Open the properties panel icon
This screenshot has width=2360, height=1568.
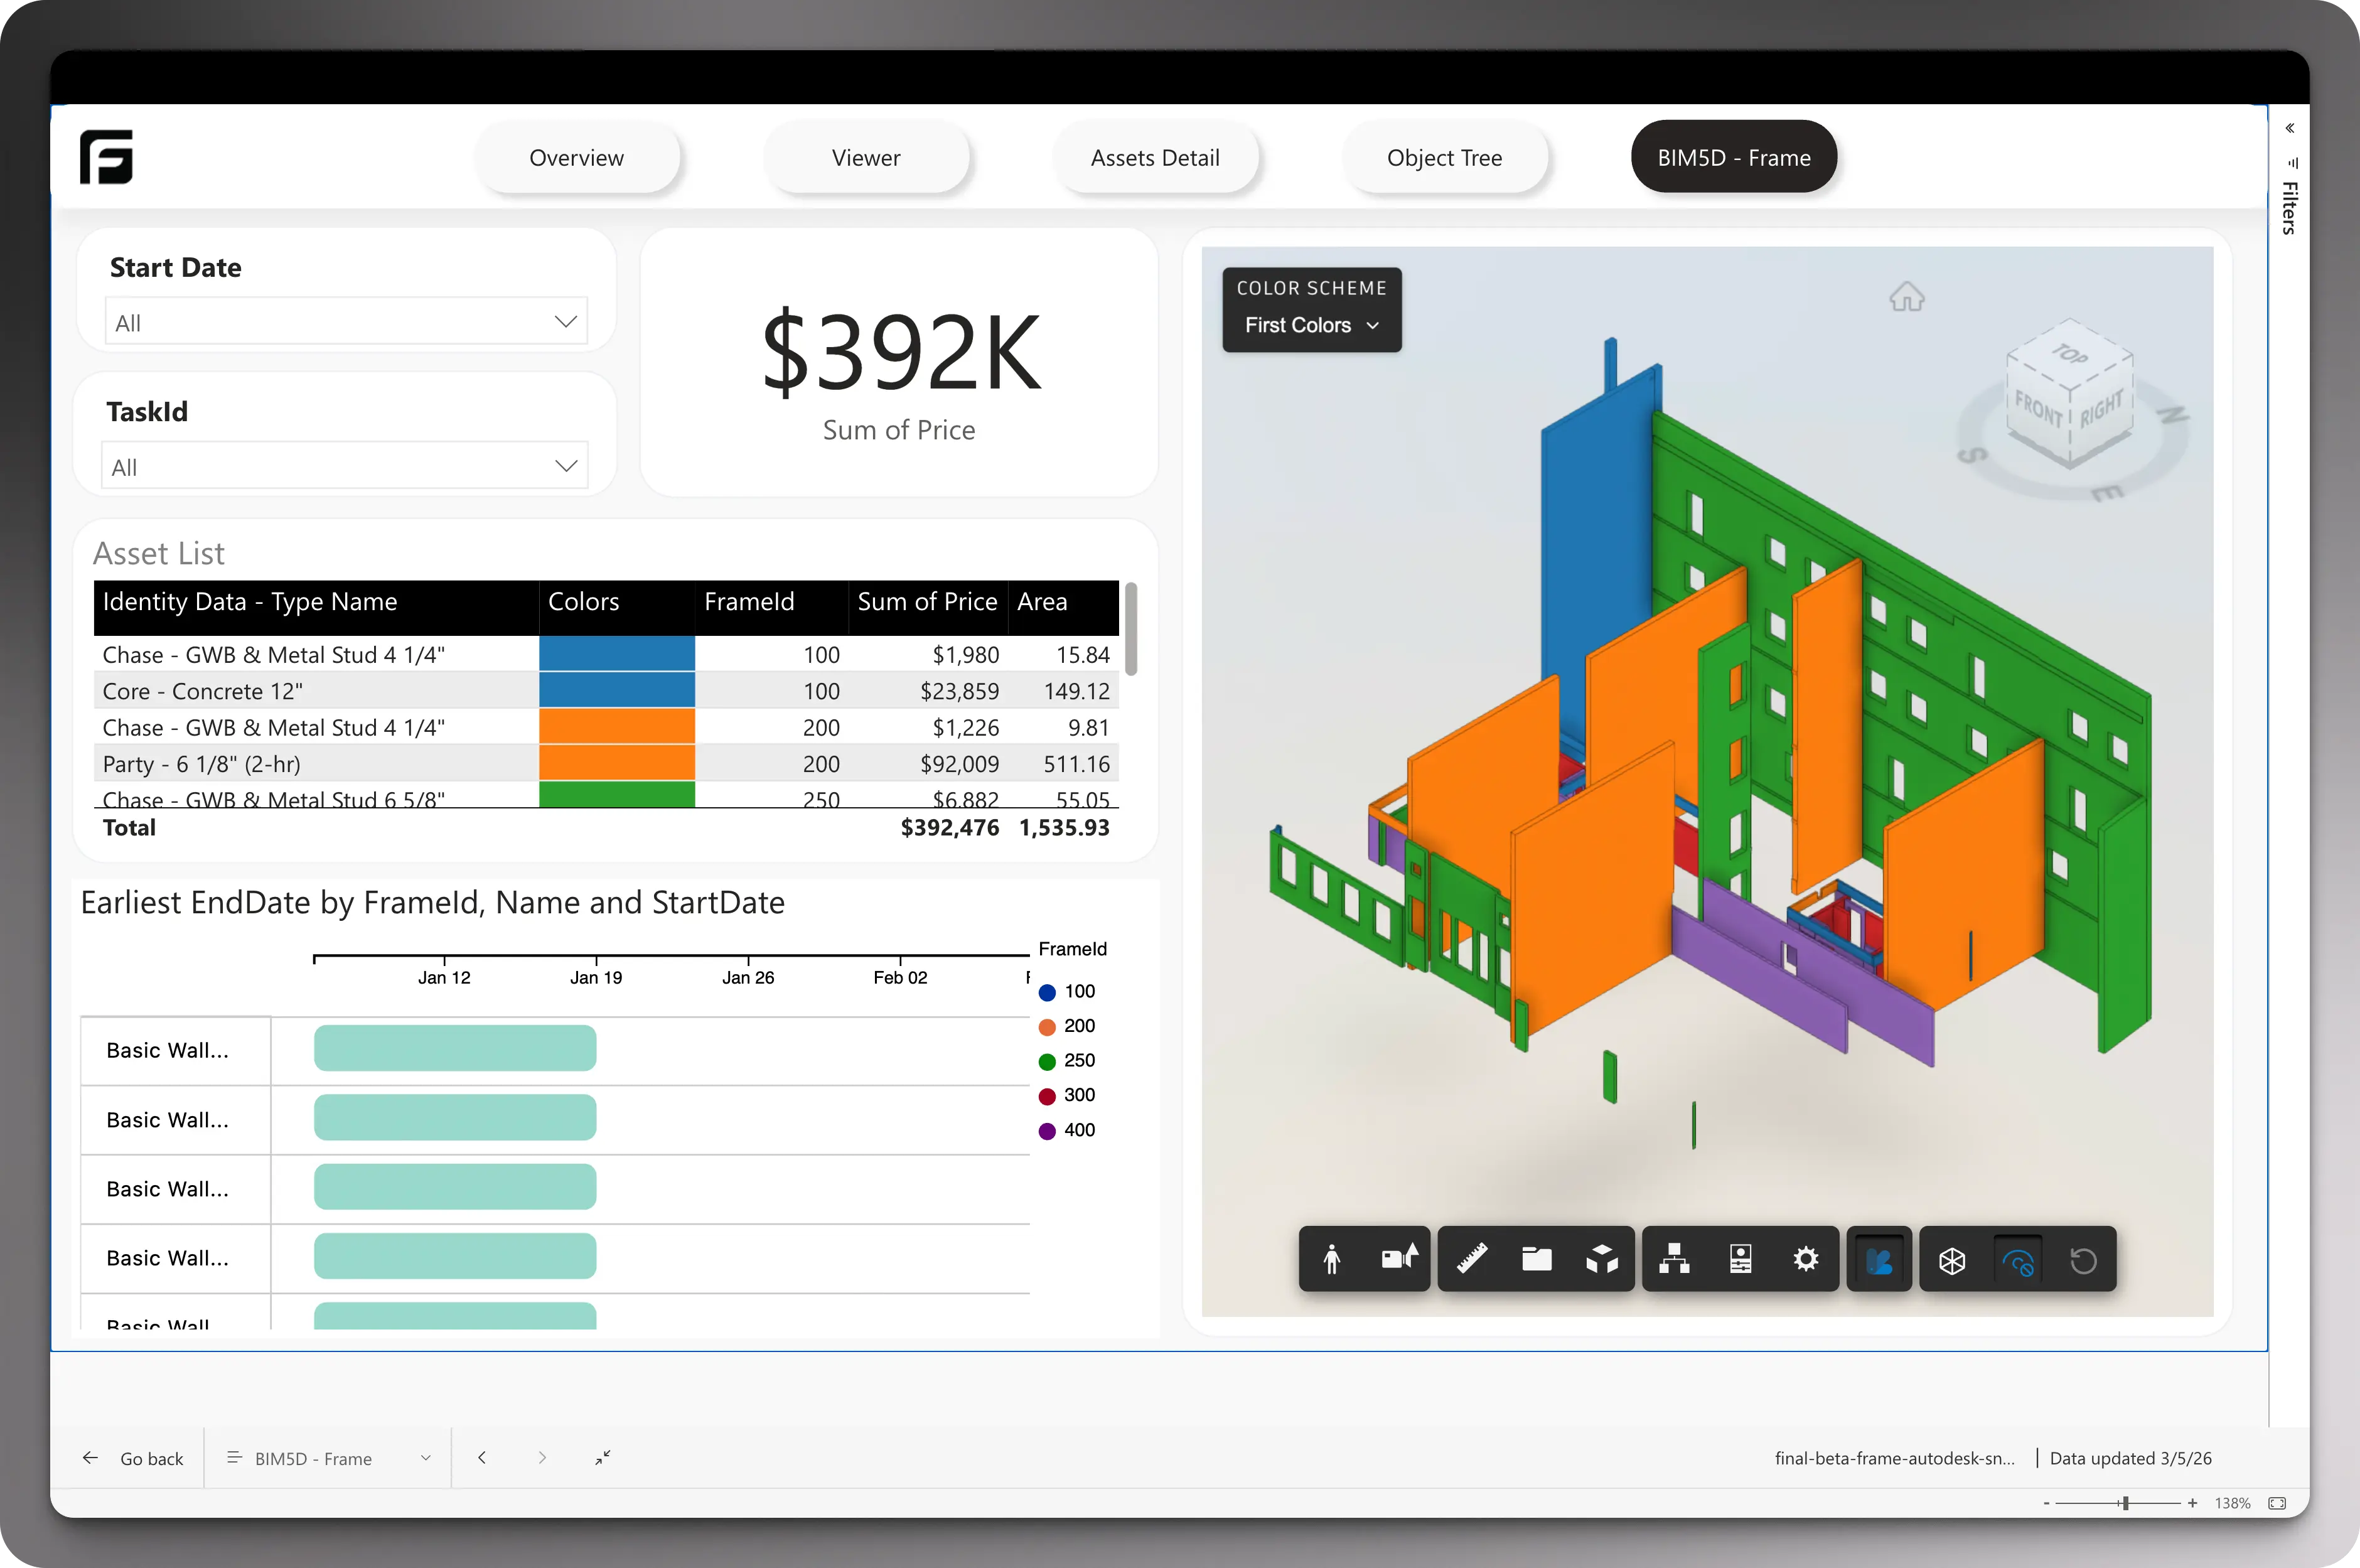point(1740,1259)
